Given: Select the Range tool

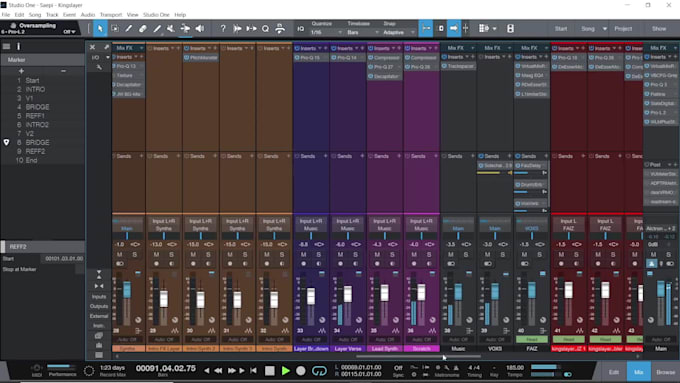Looking at the screenshot, I should [114, 29].
